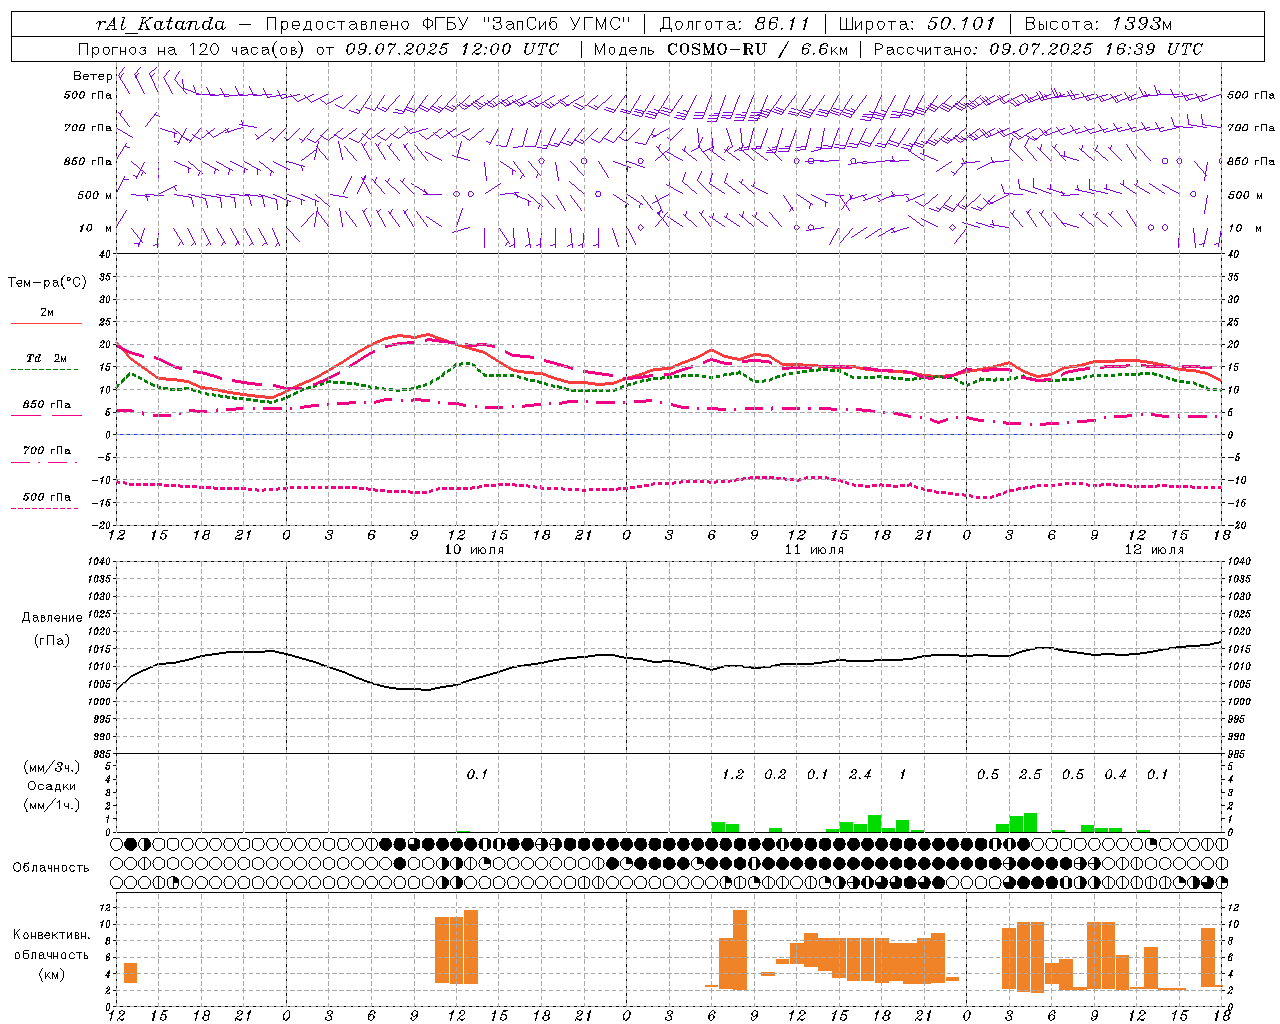Click the 10 июля date label
Screen dimensions: 1280x1024
pyautogui.click(x=474, y=550)
